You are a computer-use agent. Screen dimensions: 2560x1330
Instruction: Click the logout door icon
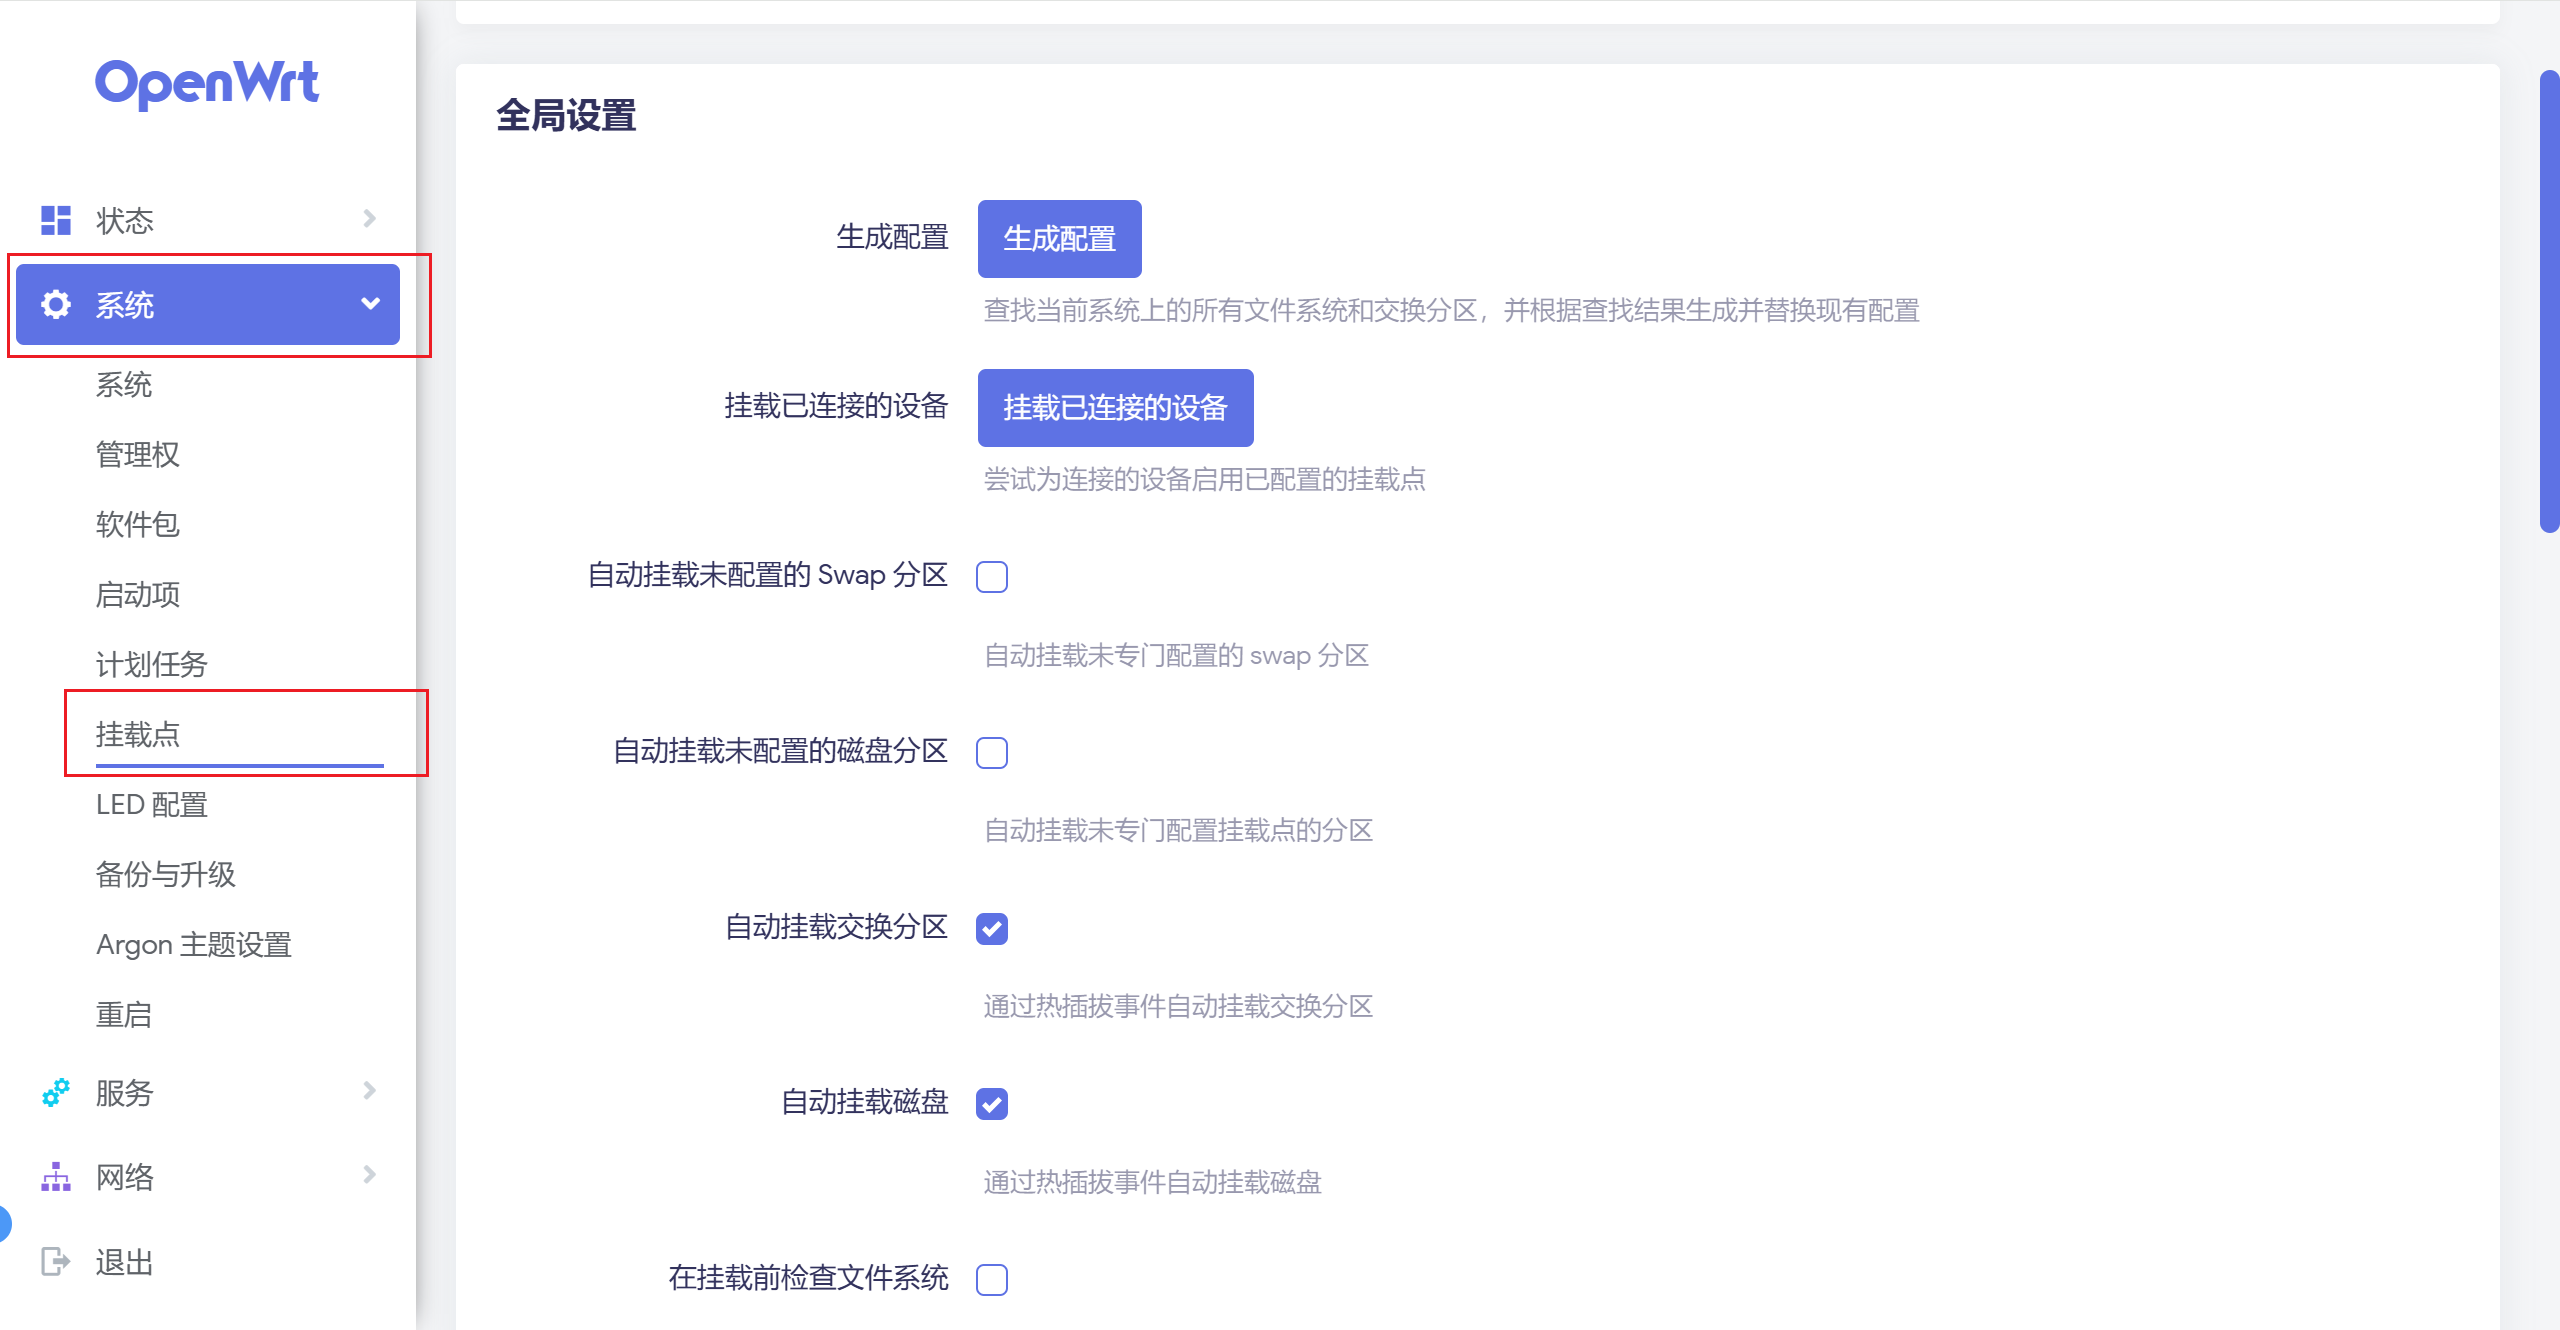tap(55, 1261)
